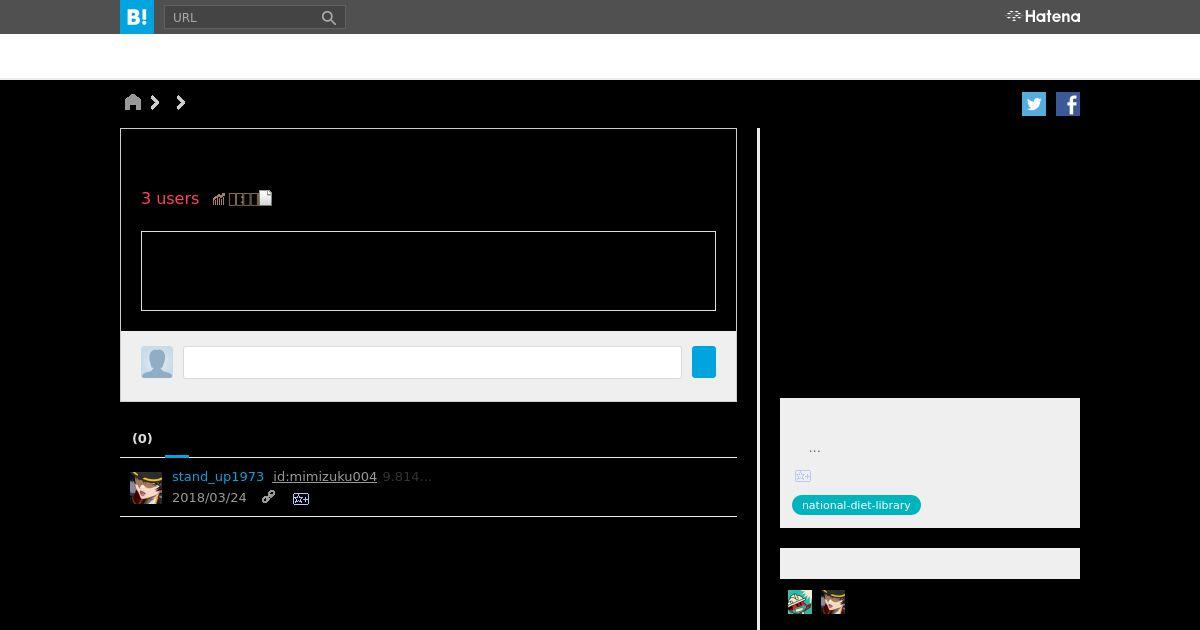Focus the bookmark comment input box
The image size is (1200, 630).
[x=432, y=362]
